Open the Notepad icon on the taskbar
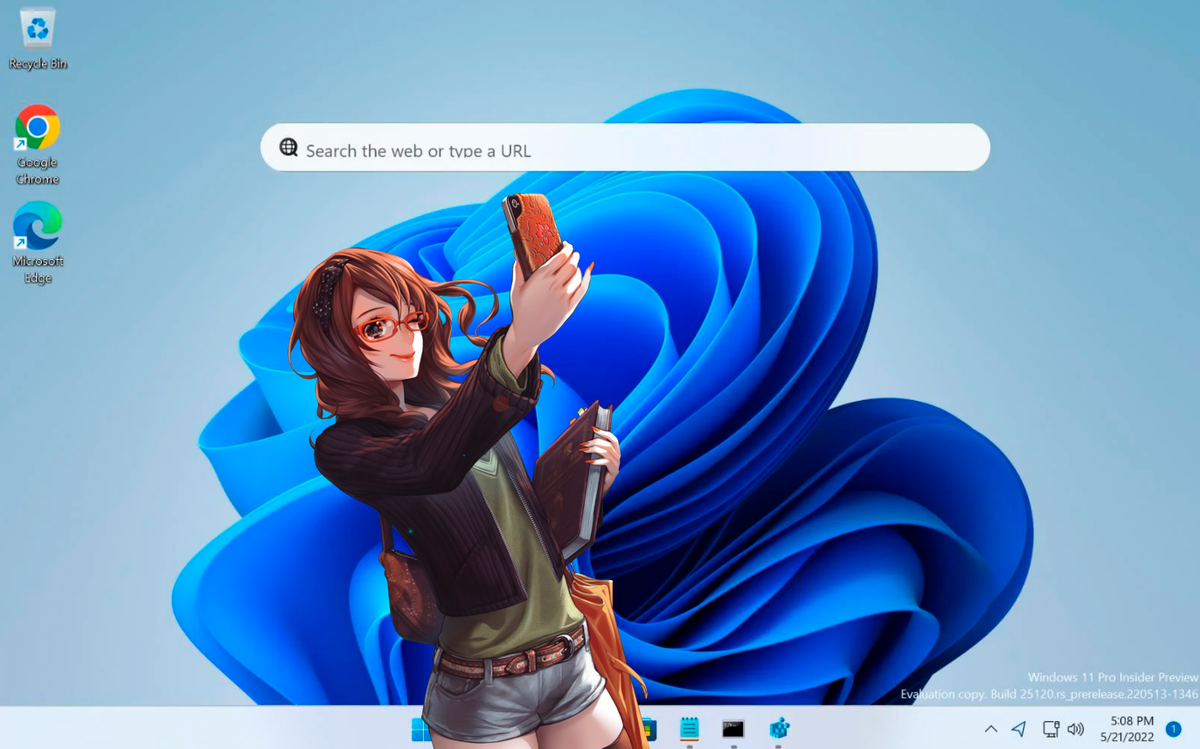Image resolution: width=1200 pixels, height=749 pixels. 689,729
